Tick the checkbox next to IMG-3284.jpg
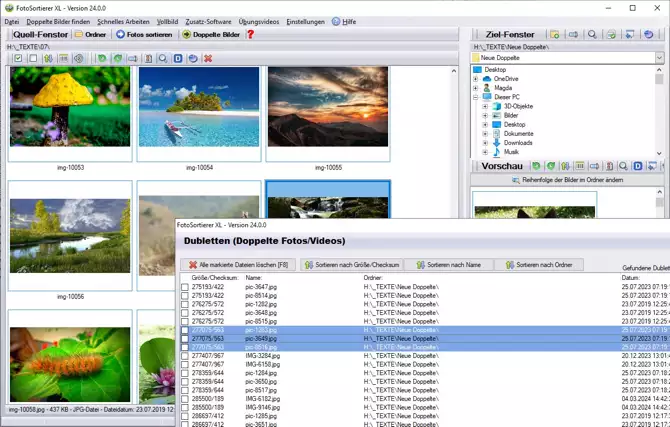Image resolution: width=670 pixels, height=427 pixels. 184,355
